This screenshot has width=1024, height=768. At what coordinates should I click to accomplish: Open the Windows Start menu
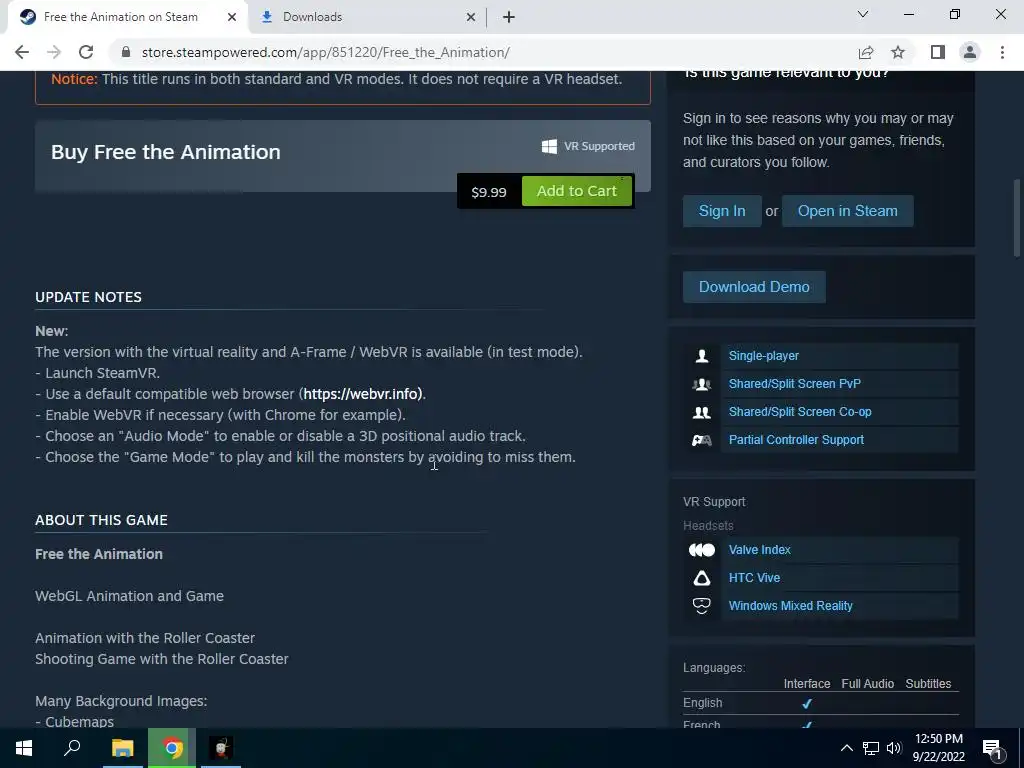24,748
